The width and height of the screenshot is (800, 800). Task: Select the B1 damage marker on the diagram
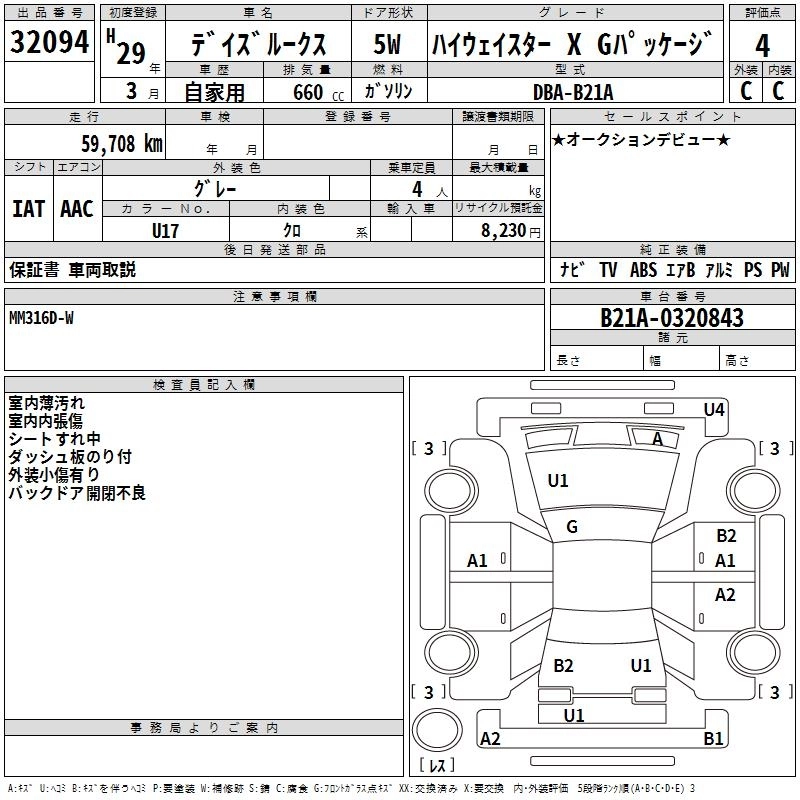713,739
